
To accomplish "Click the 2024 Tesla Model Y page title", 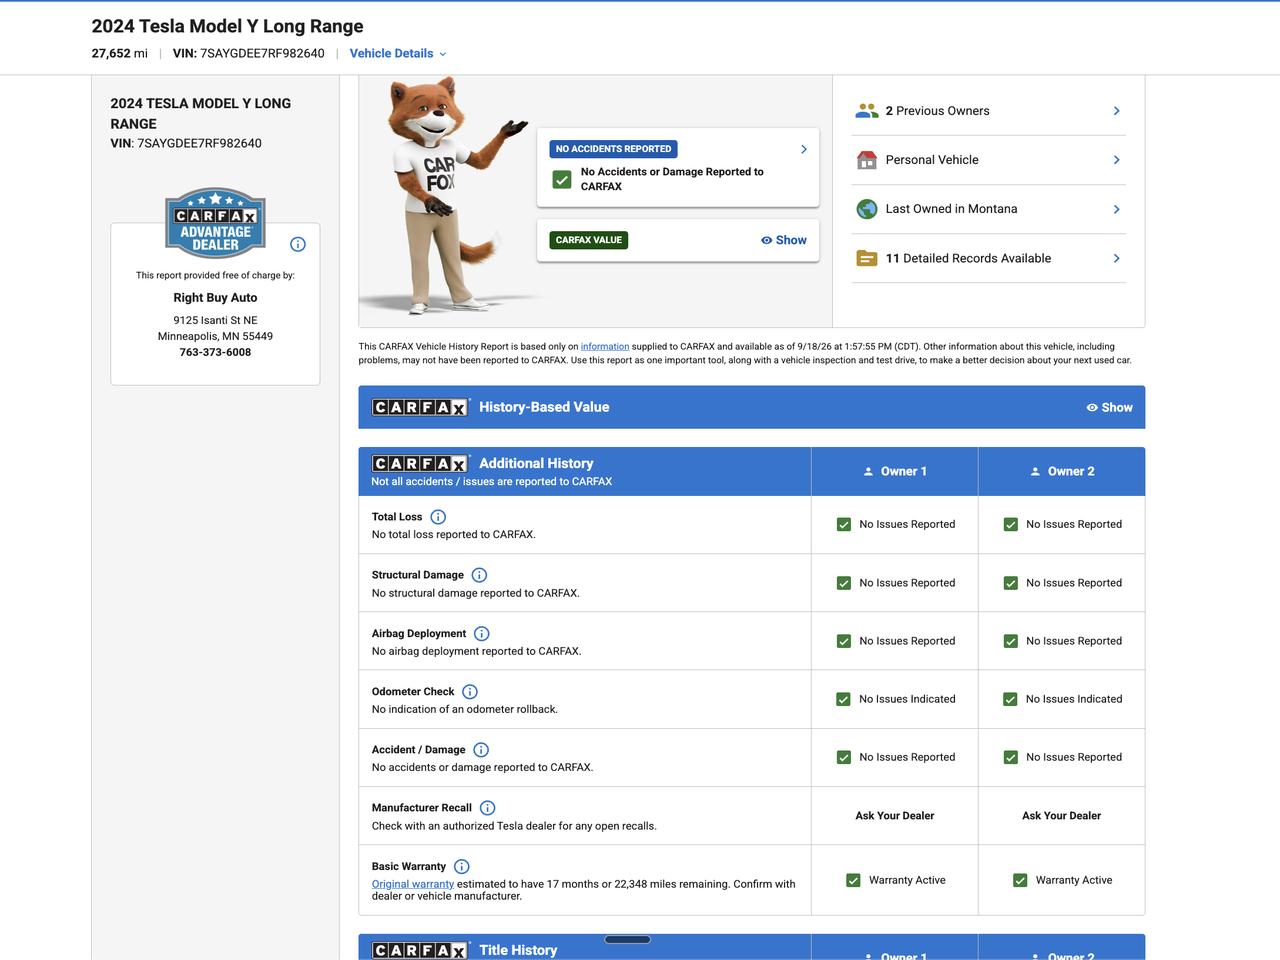I will (x=227, y=26).
